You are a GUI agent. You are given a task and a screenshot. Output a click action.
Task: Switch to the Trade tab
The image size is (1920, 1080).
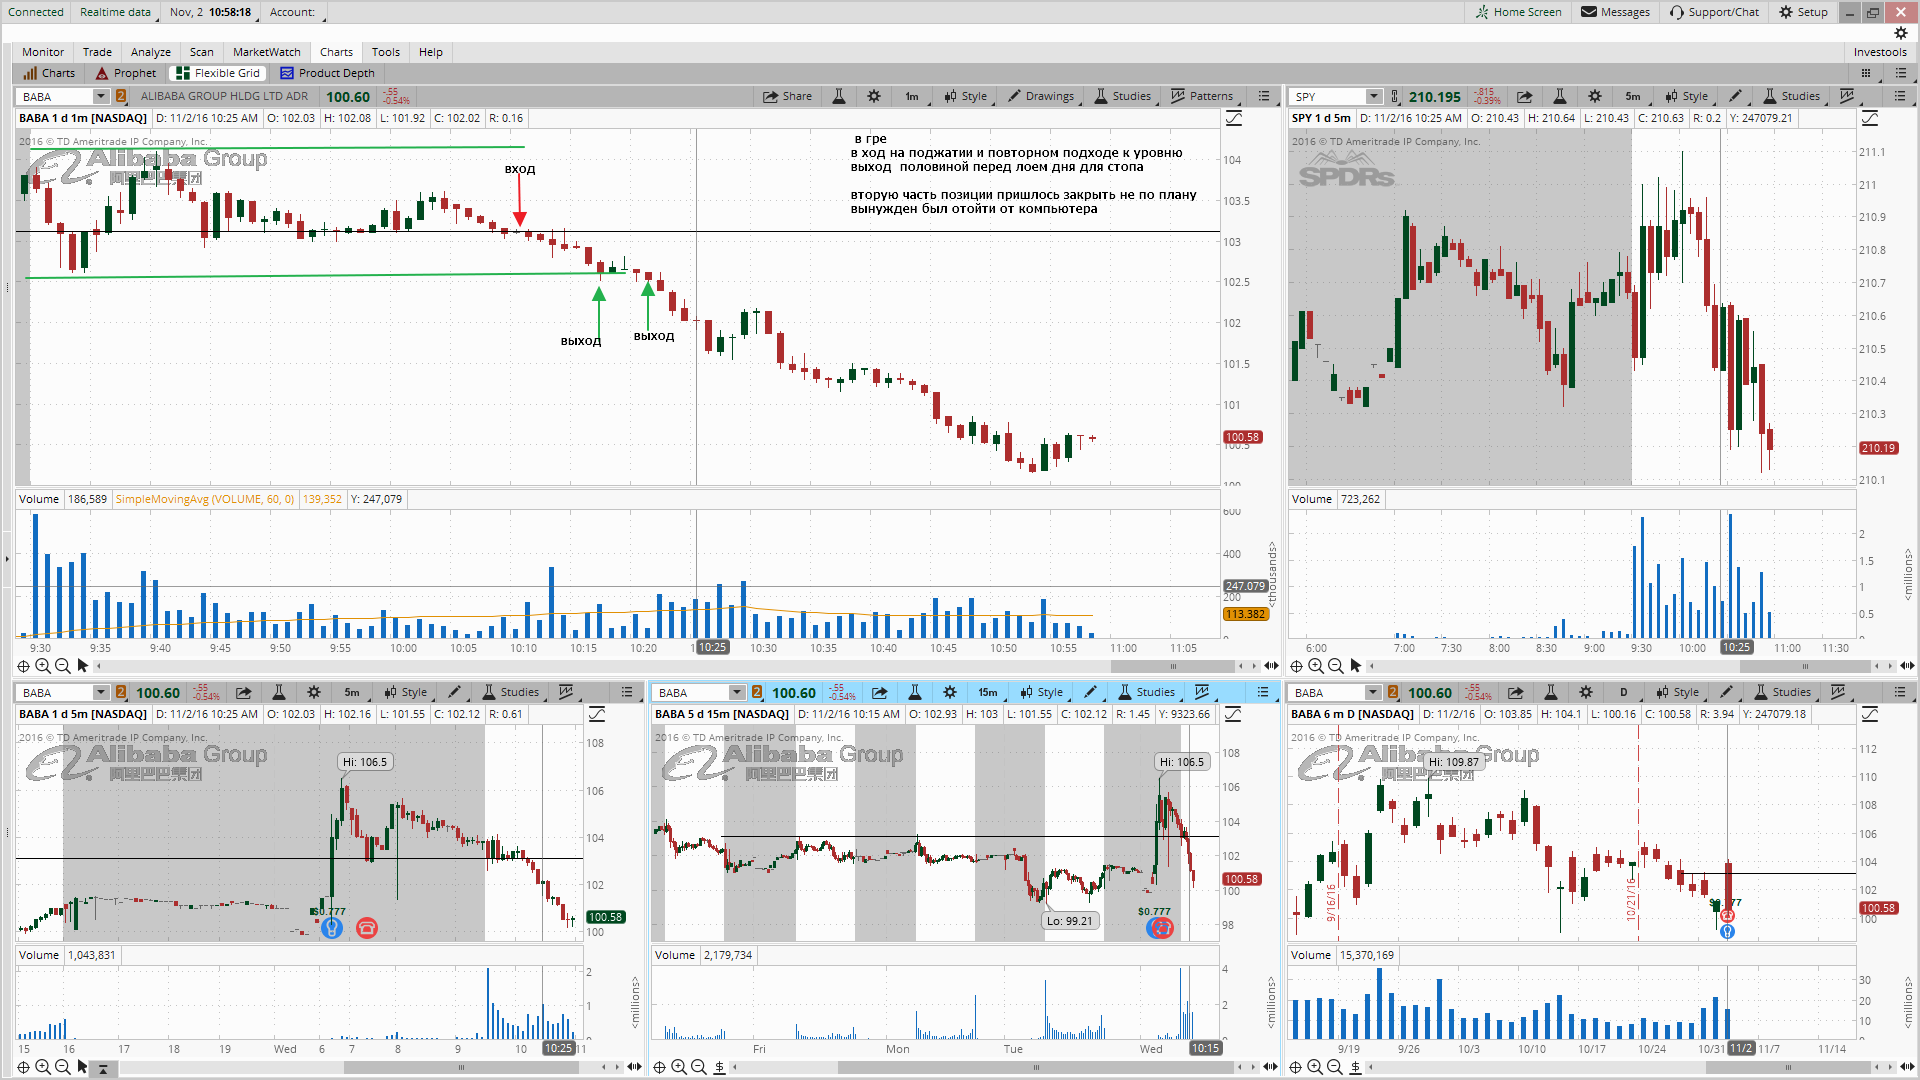97,52
